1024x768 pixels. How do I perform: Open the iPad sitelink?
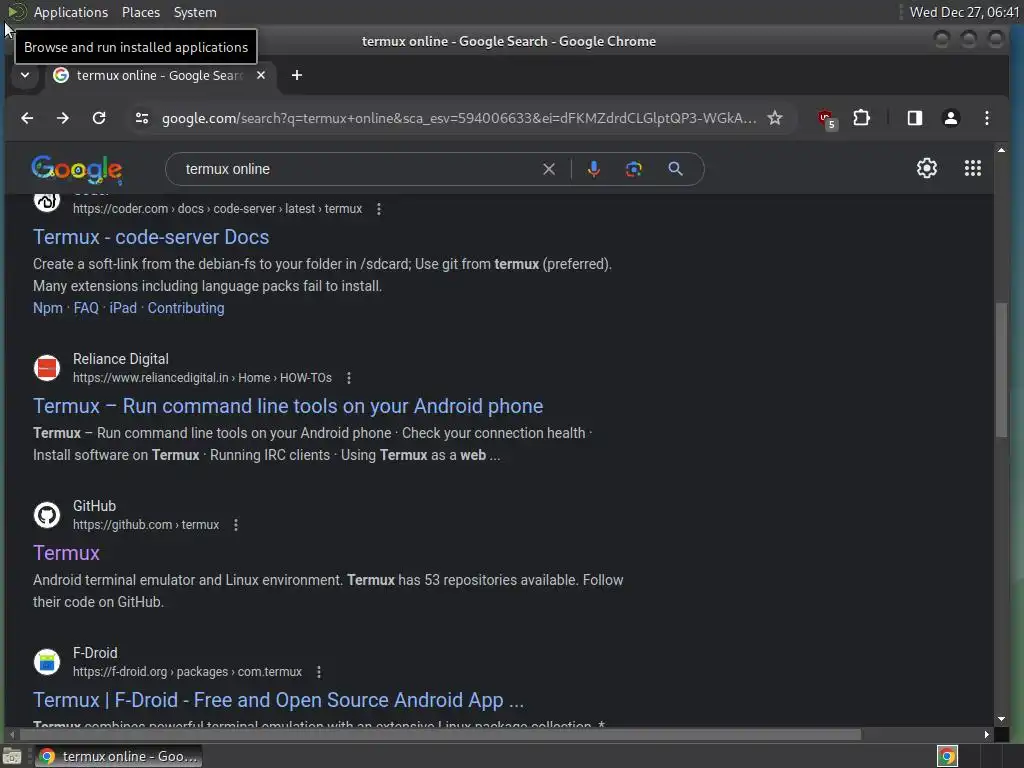[x=123, y=308]
